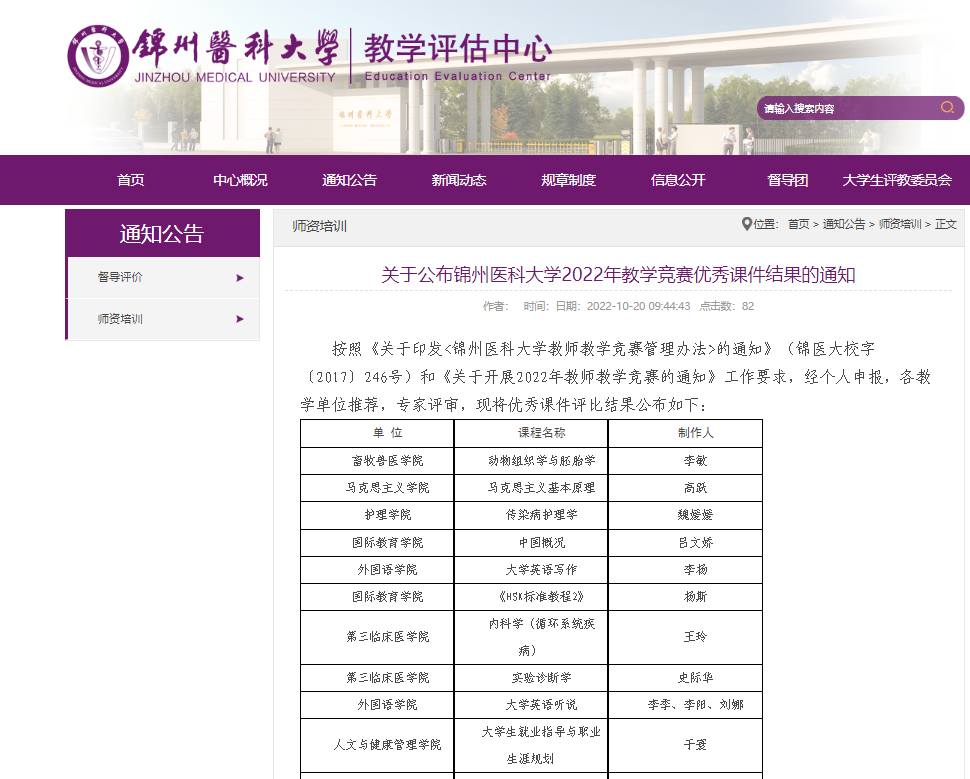Go to 通知公告 in the nav bar
Image resolution: width=970 pixels, height=779 pixels.
click(x=349, y=180)
